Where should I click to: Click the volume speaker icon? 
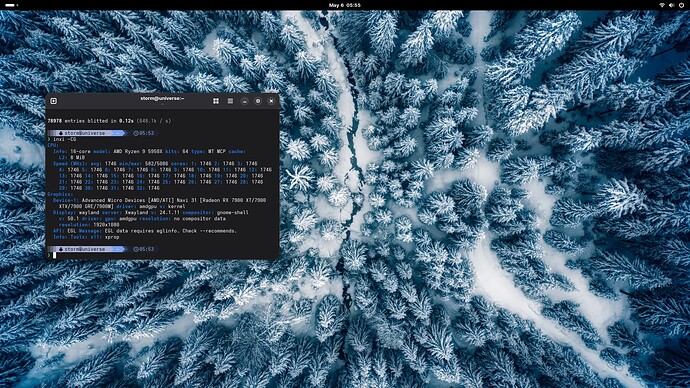(x=672, y=5)
